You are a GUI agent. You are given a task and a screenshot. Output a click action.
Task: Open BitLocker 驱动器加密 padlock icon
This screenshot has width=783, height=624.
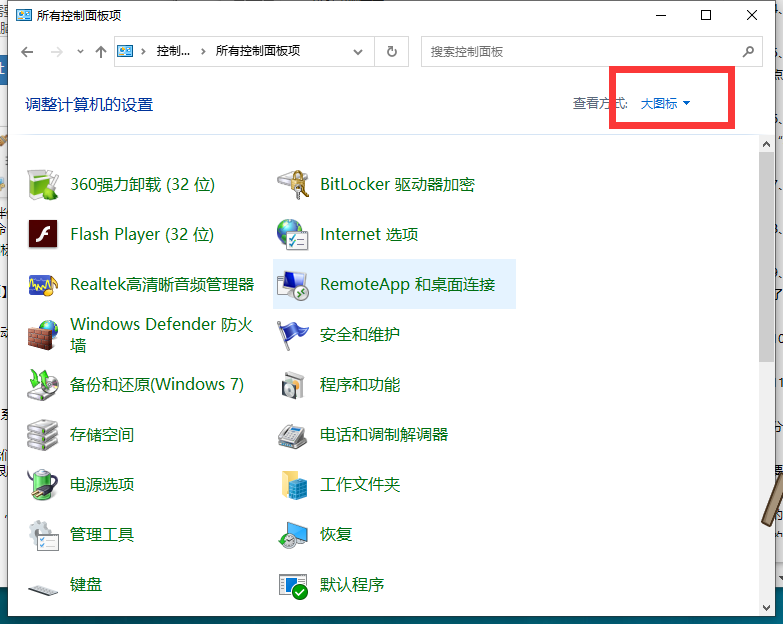pos(293,185)
